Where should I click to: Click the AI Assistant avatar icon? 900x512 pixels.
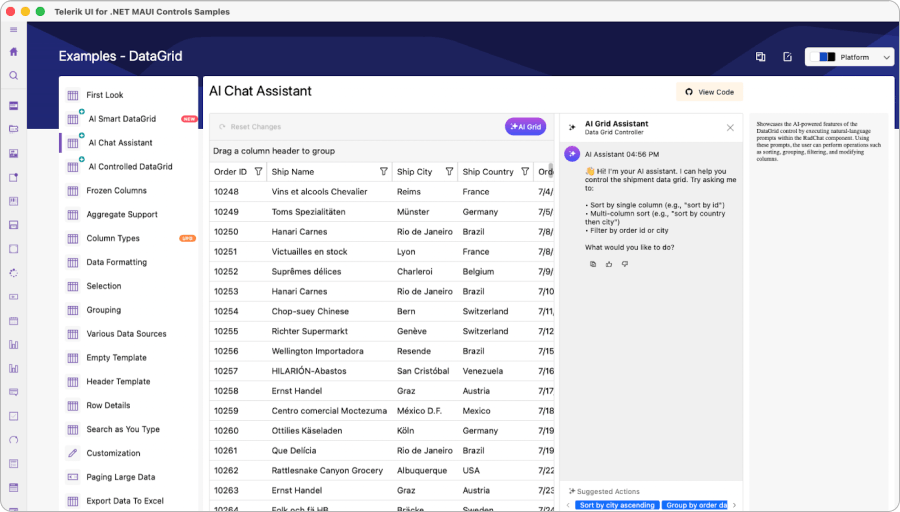point(572,154)
